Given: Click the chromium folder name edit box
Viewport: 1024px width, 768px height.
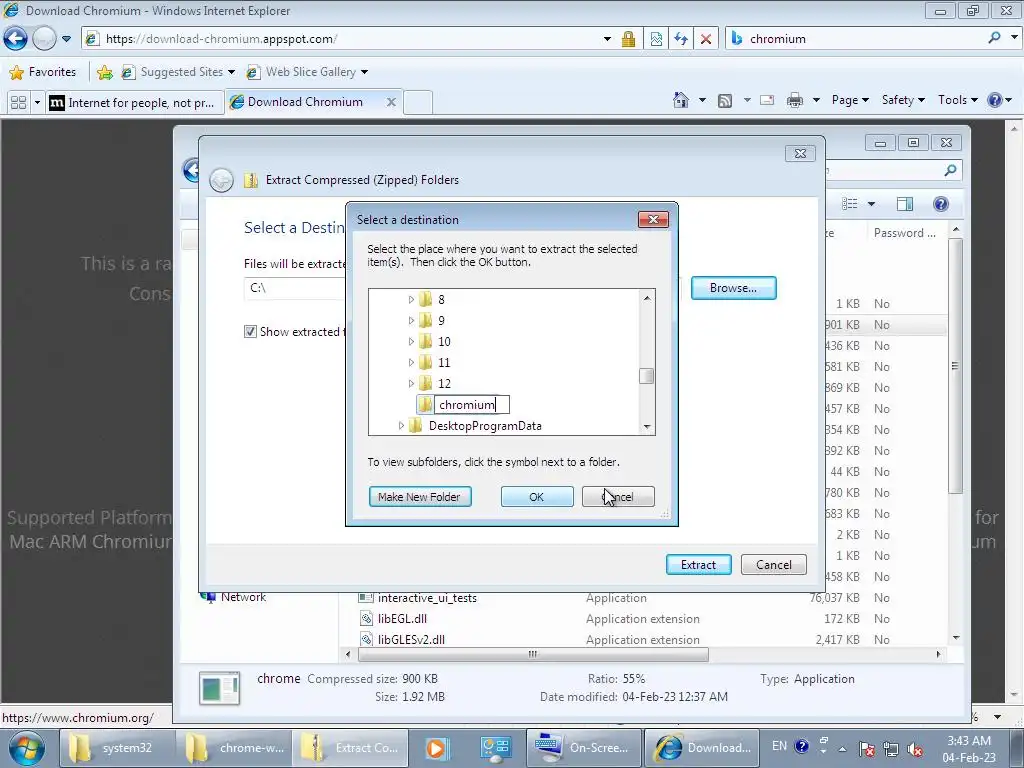Looking at the screenshot, I should pos(472,405).
